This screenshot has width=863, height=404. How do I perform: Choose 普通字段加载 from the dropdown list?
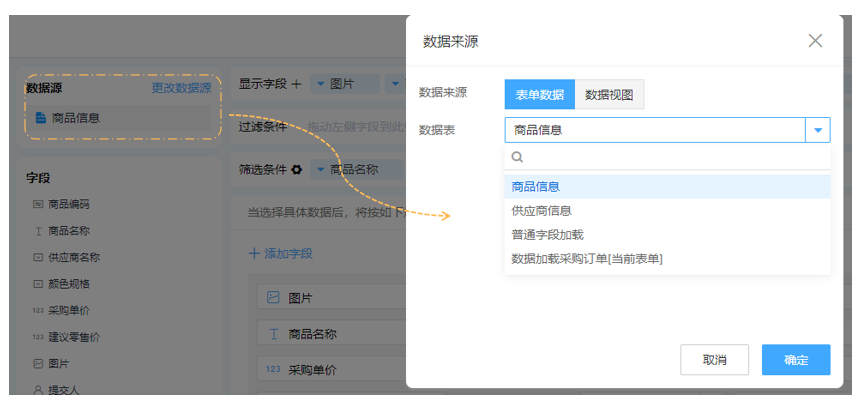[547, 235]
